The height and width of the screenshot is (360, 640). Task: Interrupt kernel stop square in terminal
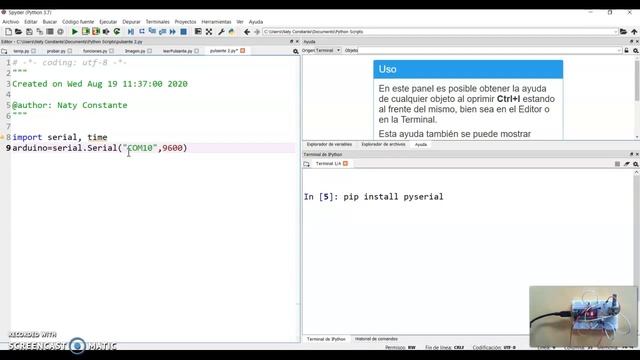click(x=617, y=164)
